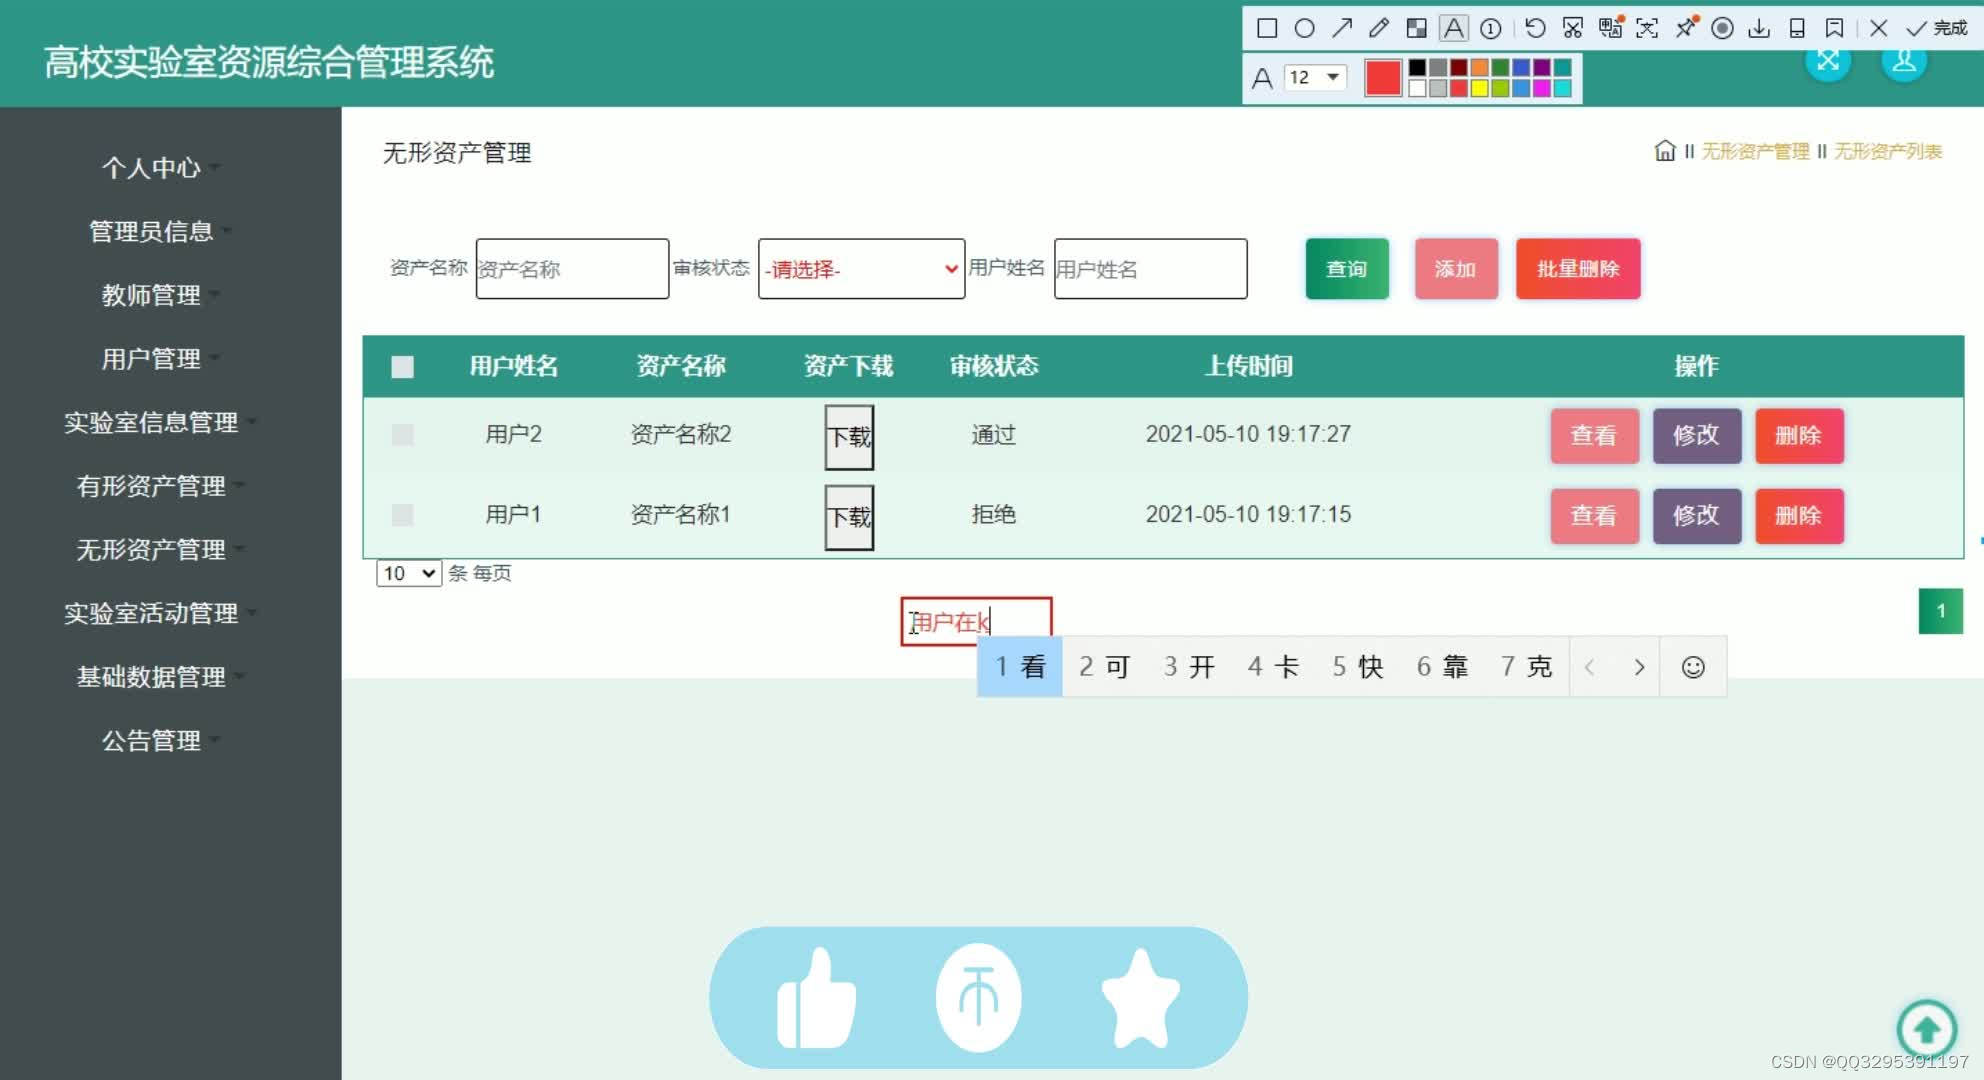Select the pencil drawing tool

[x=1379, y=28]
